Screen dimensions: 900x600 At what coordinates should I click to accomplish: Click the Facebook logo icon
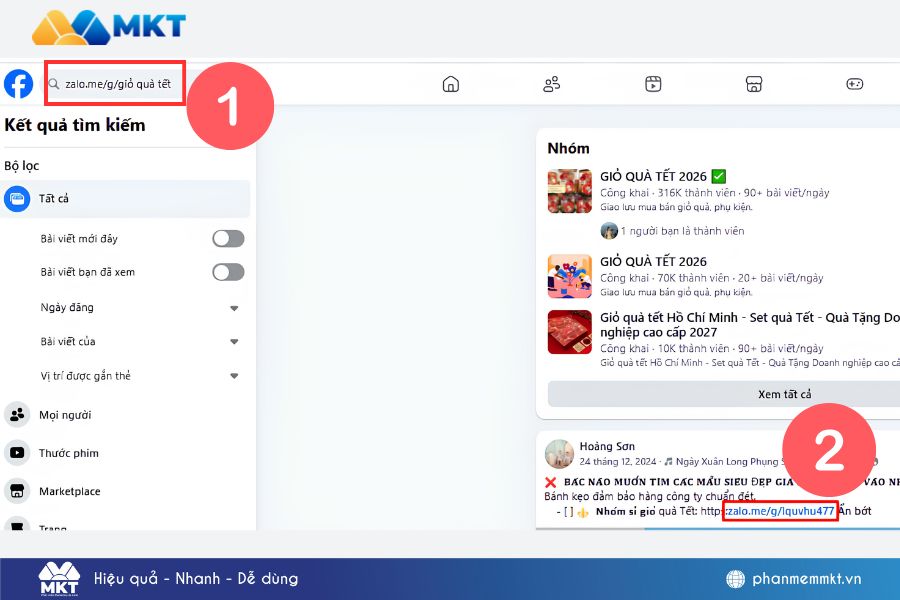point(18,84)
